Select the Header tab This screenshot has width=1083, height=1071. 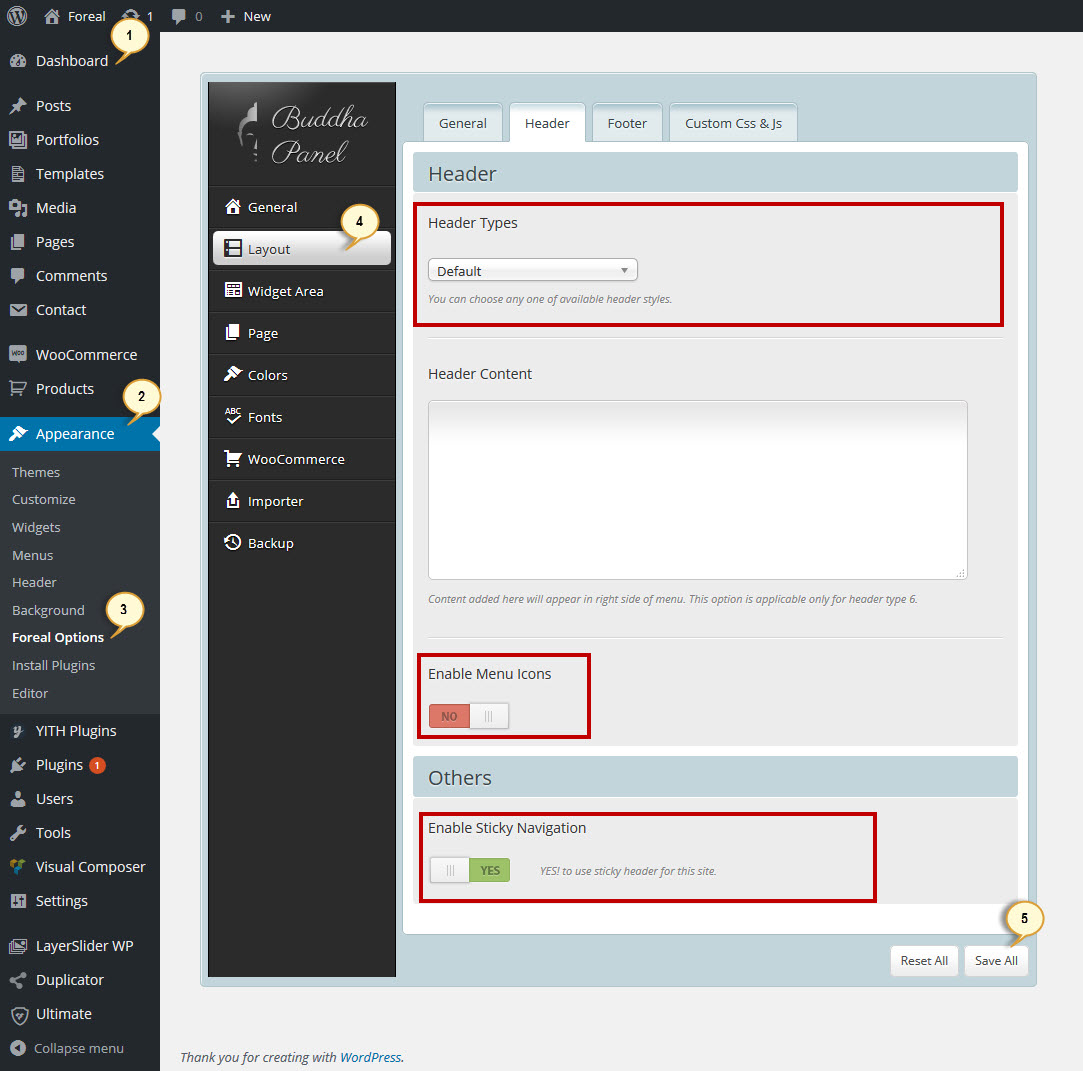point(547,123)
